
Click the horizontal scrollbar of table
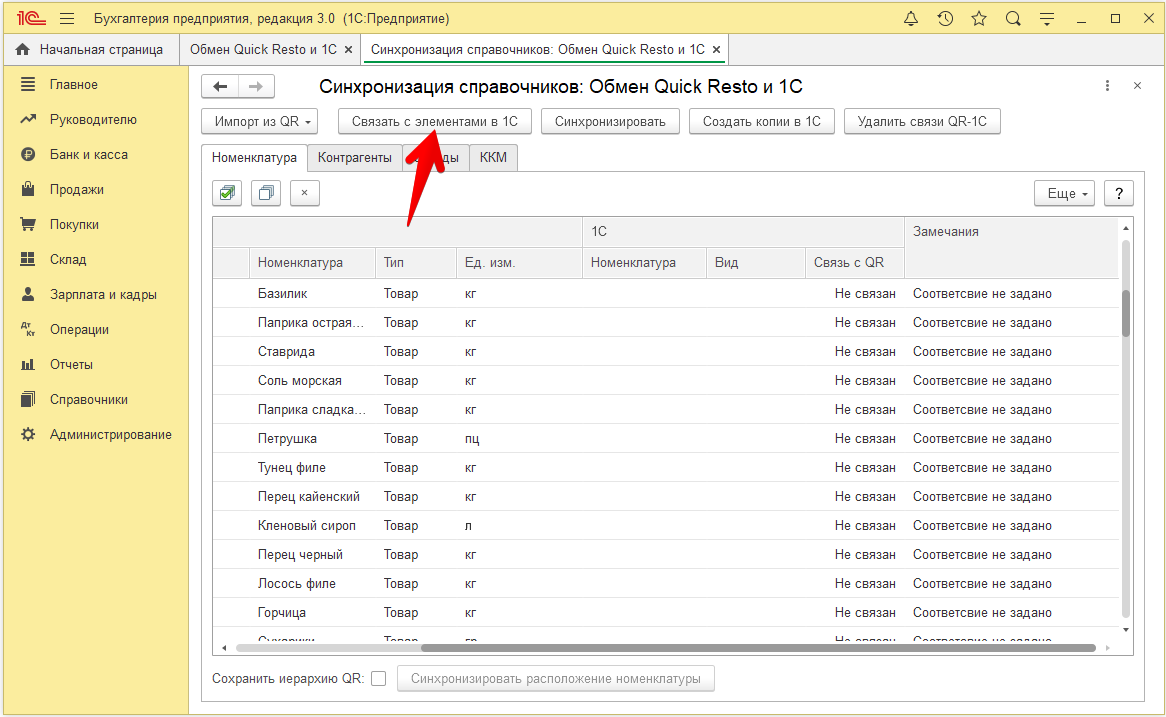point(758,648)
